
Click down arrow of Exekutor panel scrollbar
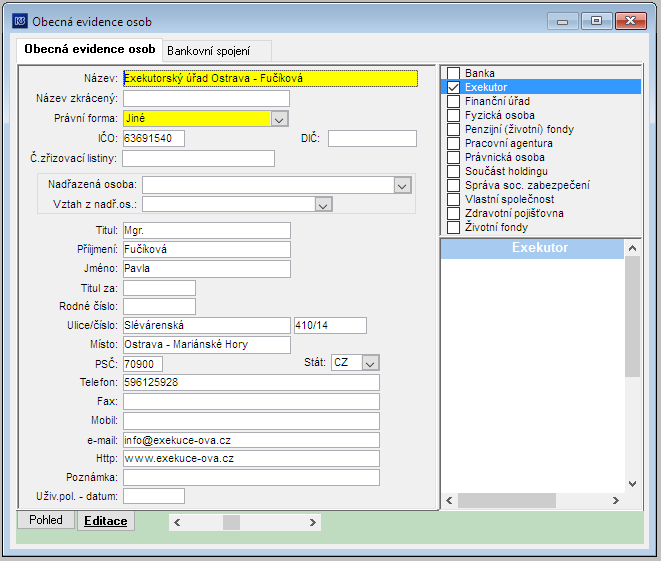pos(632,484)
